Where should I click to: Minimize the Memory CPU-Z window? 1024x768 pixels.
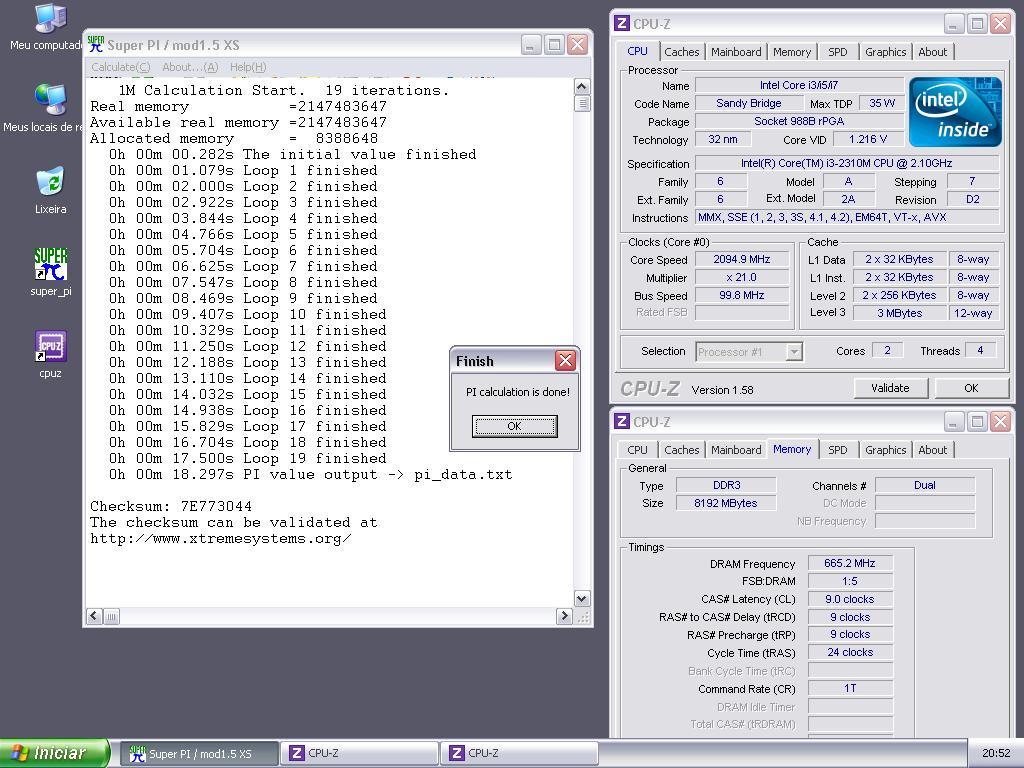(954, 422)
